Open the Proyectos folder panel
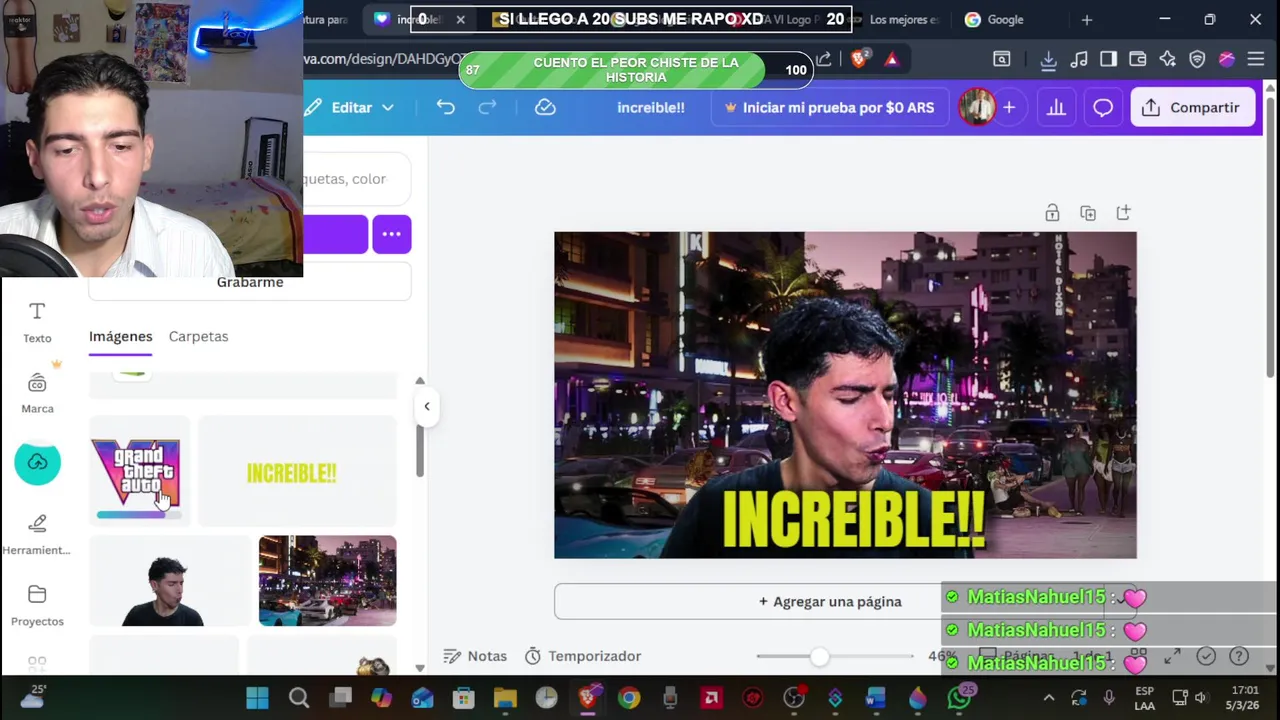This screenshot has height=720, width=1280. (37, 605)
